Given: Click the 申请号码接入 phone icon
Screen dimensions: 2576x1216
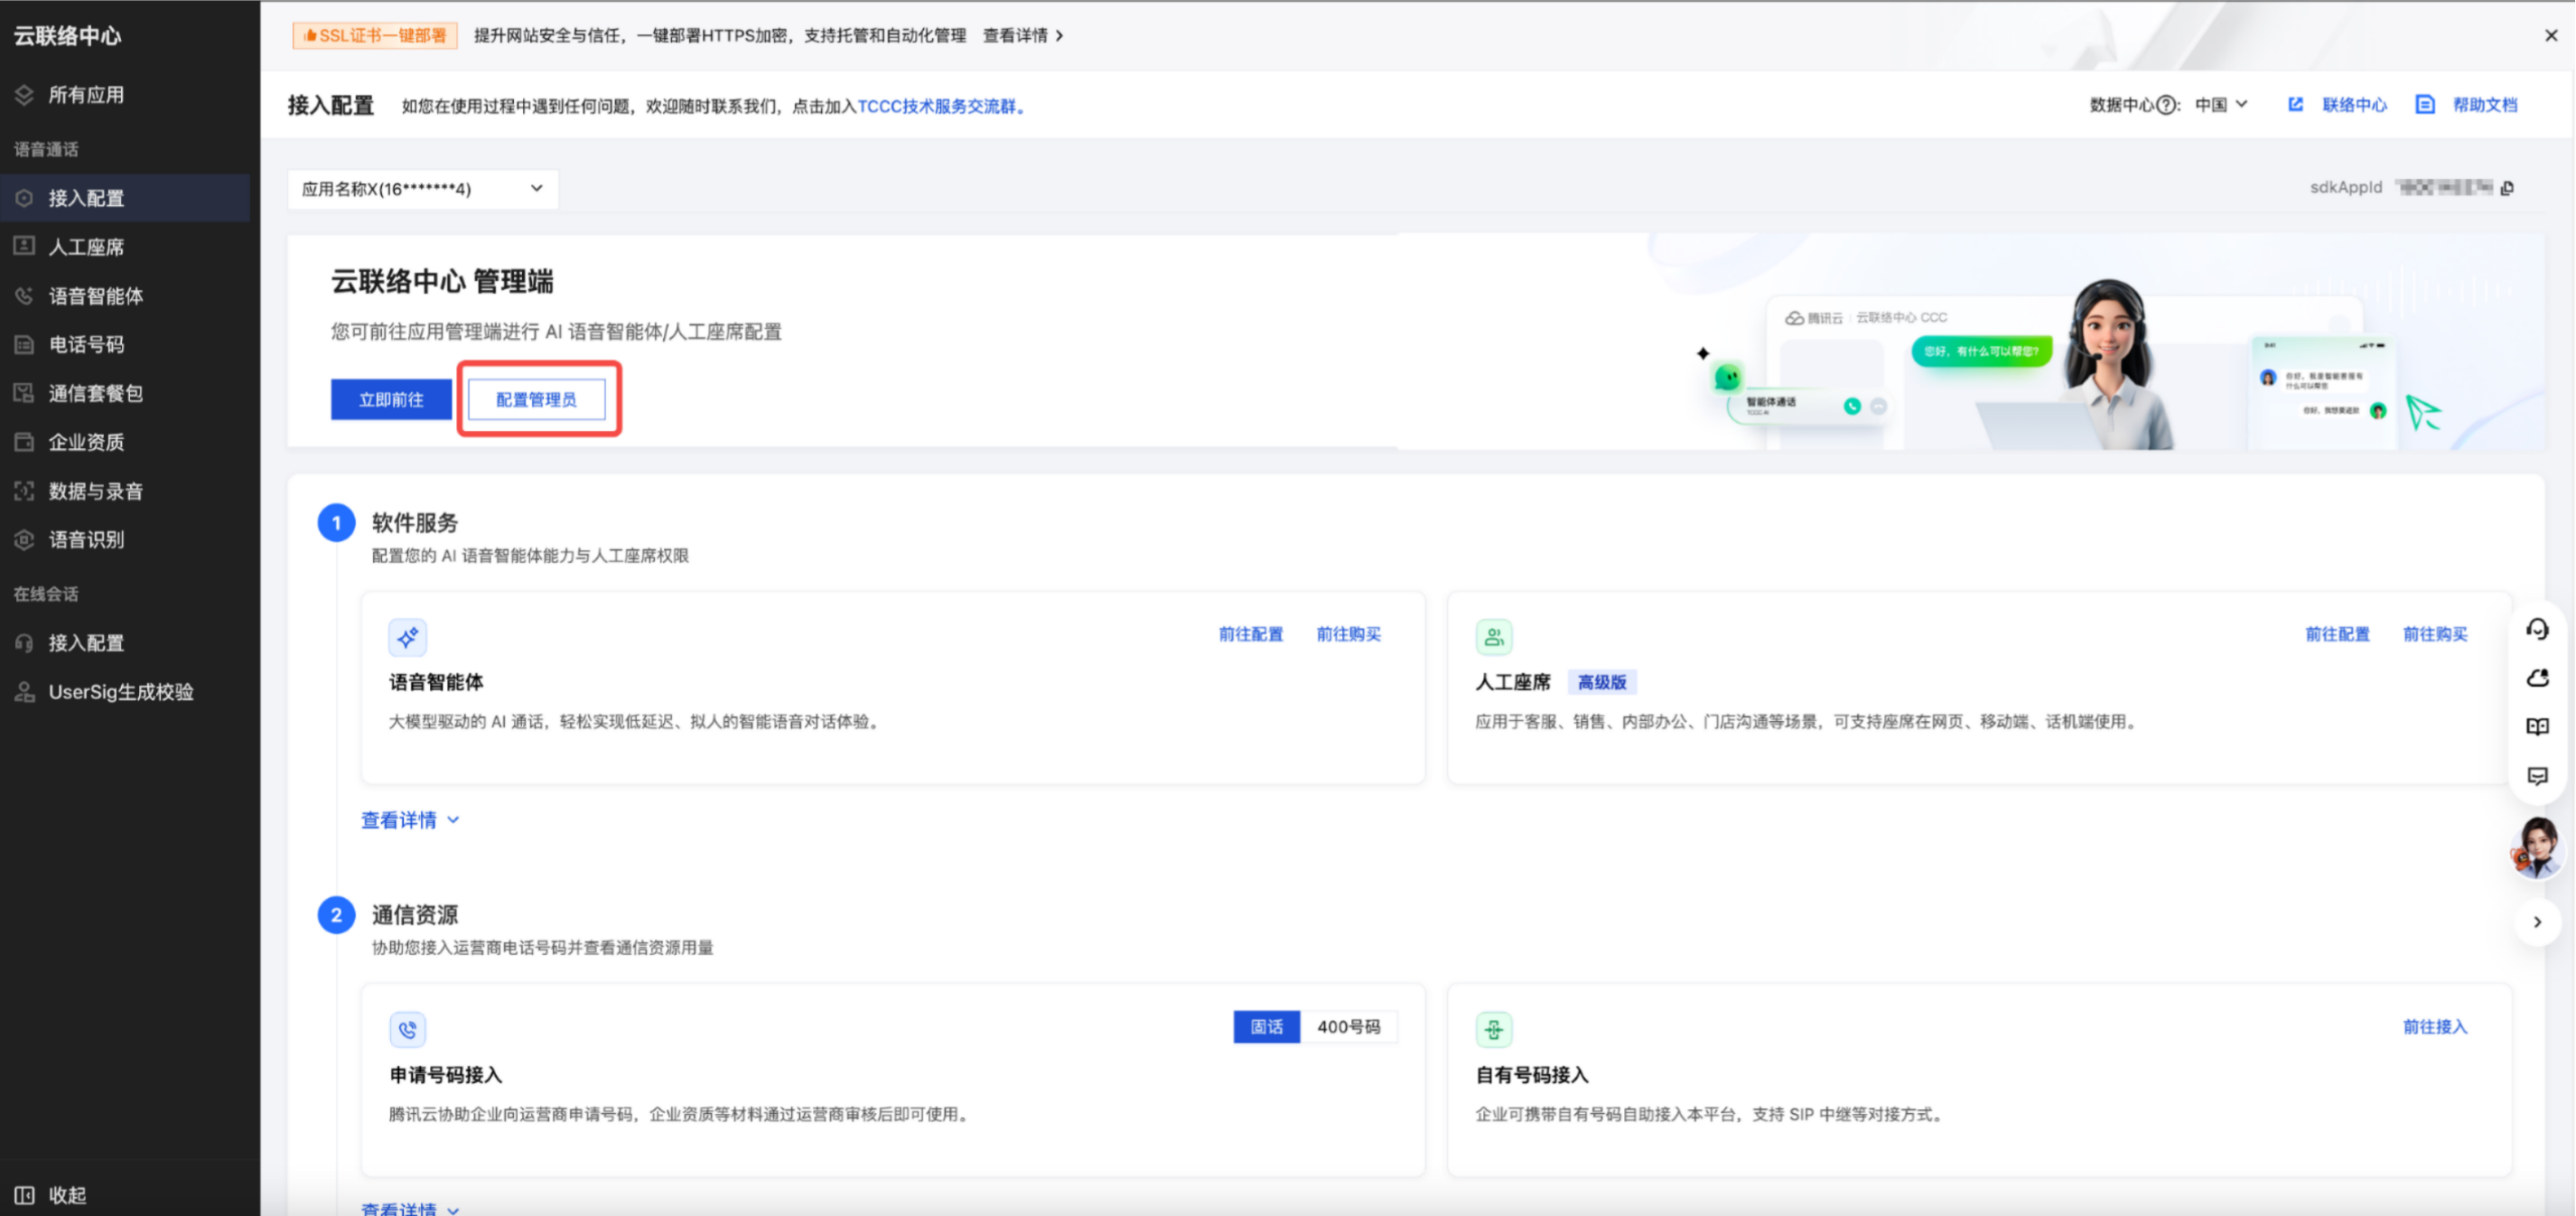Looking at the screenshot, I should point(407,1029).
